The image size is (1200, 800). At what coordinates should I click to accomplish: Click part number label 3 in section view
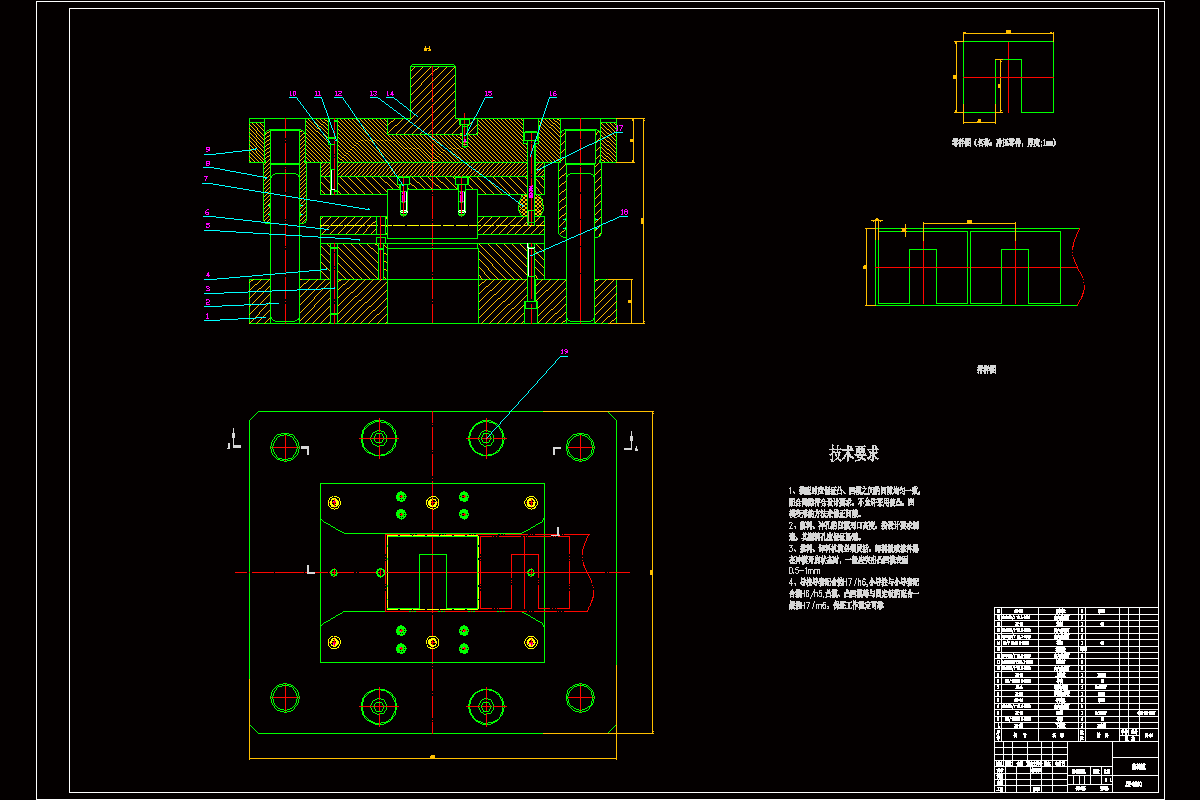point(208,288)
